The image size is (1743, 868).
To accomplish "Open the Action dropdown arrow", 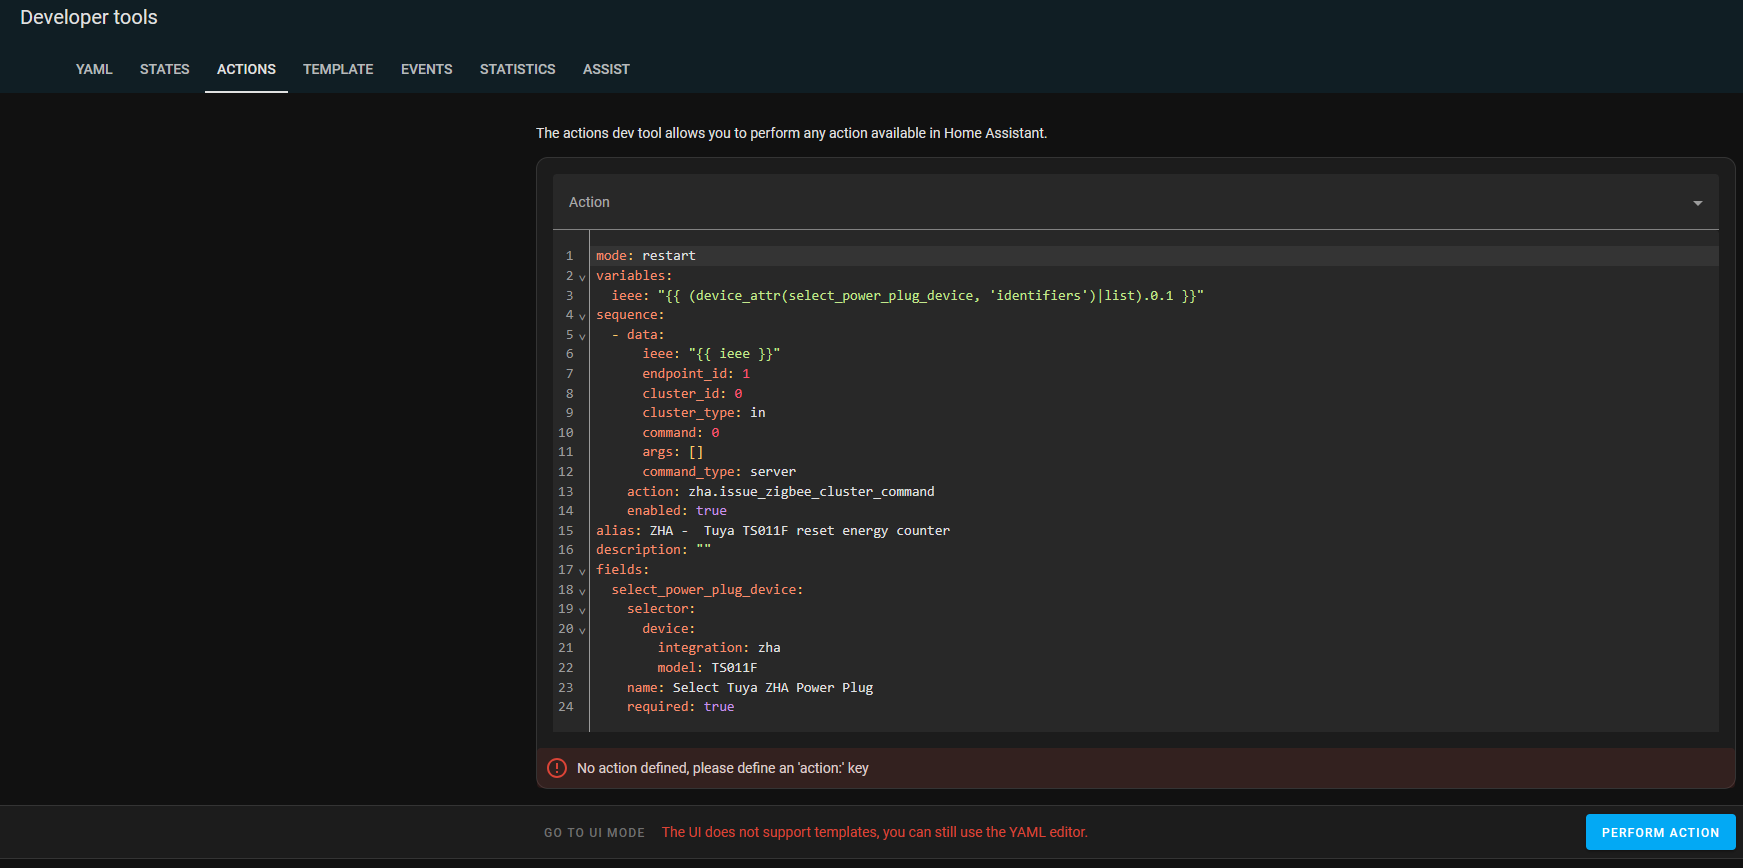I will (1697, 203).
